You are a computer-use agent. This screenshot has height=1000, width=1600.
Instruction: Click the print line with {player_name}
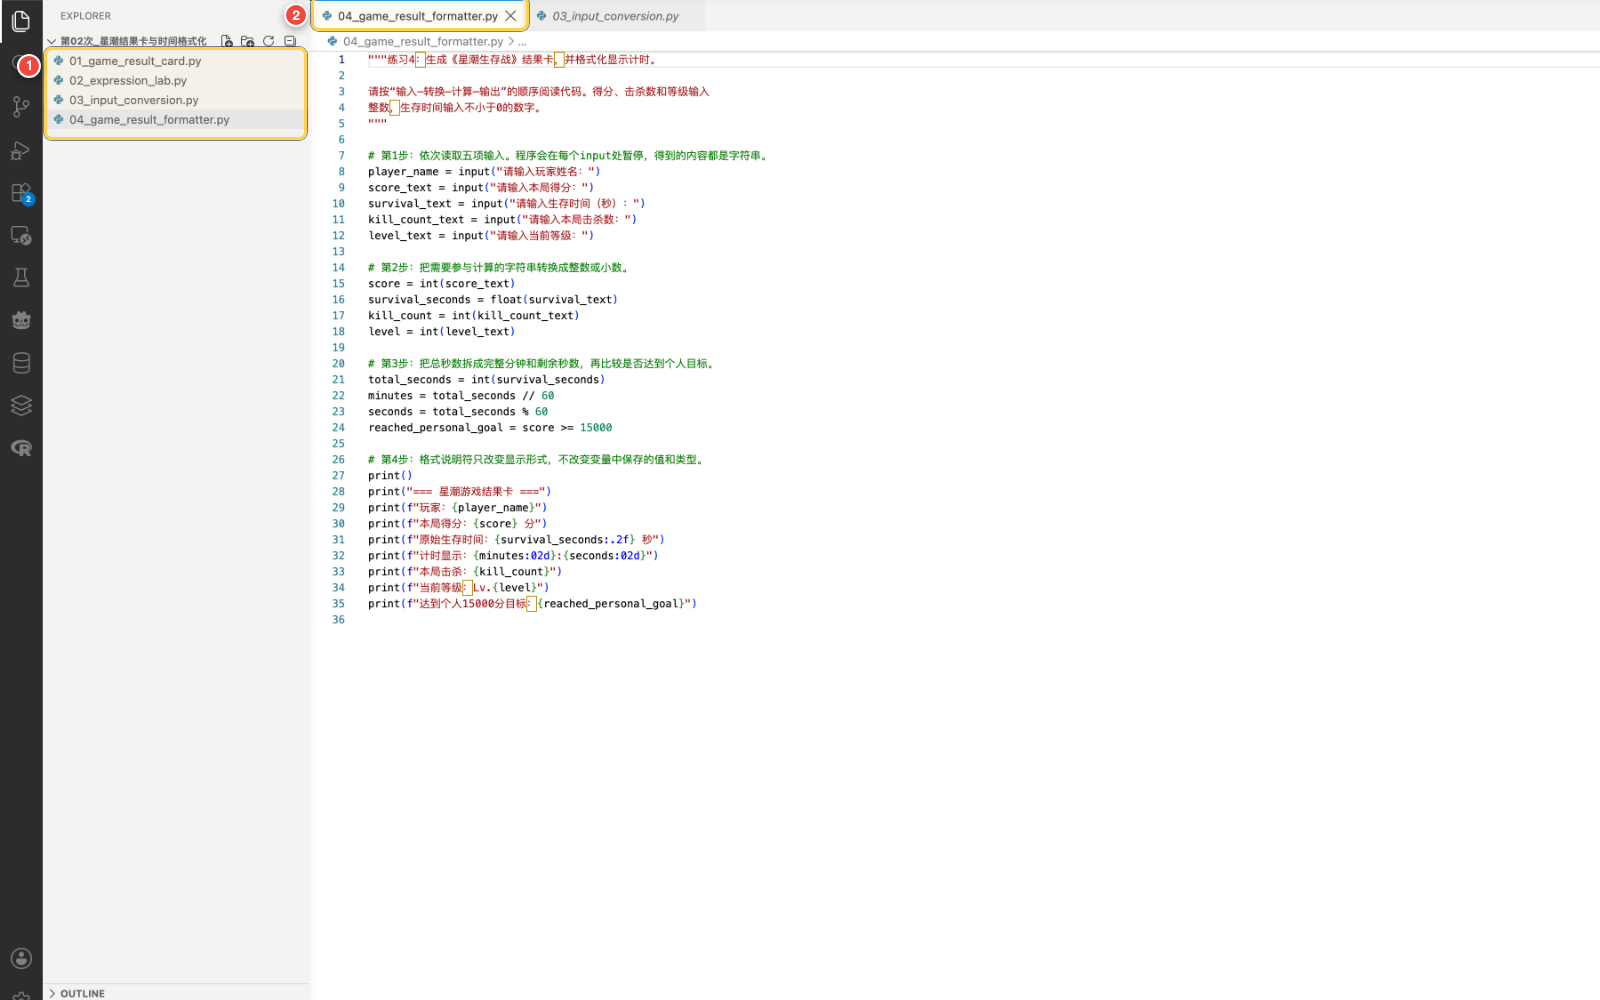tap(458, 508)
